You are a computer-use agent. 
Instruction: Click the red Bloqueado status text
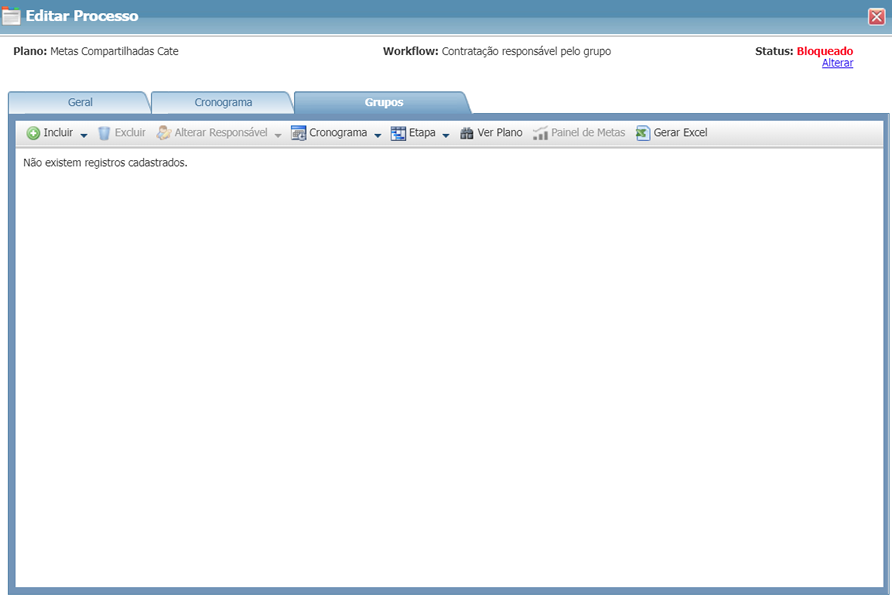[x=824, y=51]
